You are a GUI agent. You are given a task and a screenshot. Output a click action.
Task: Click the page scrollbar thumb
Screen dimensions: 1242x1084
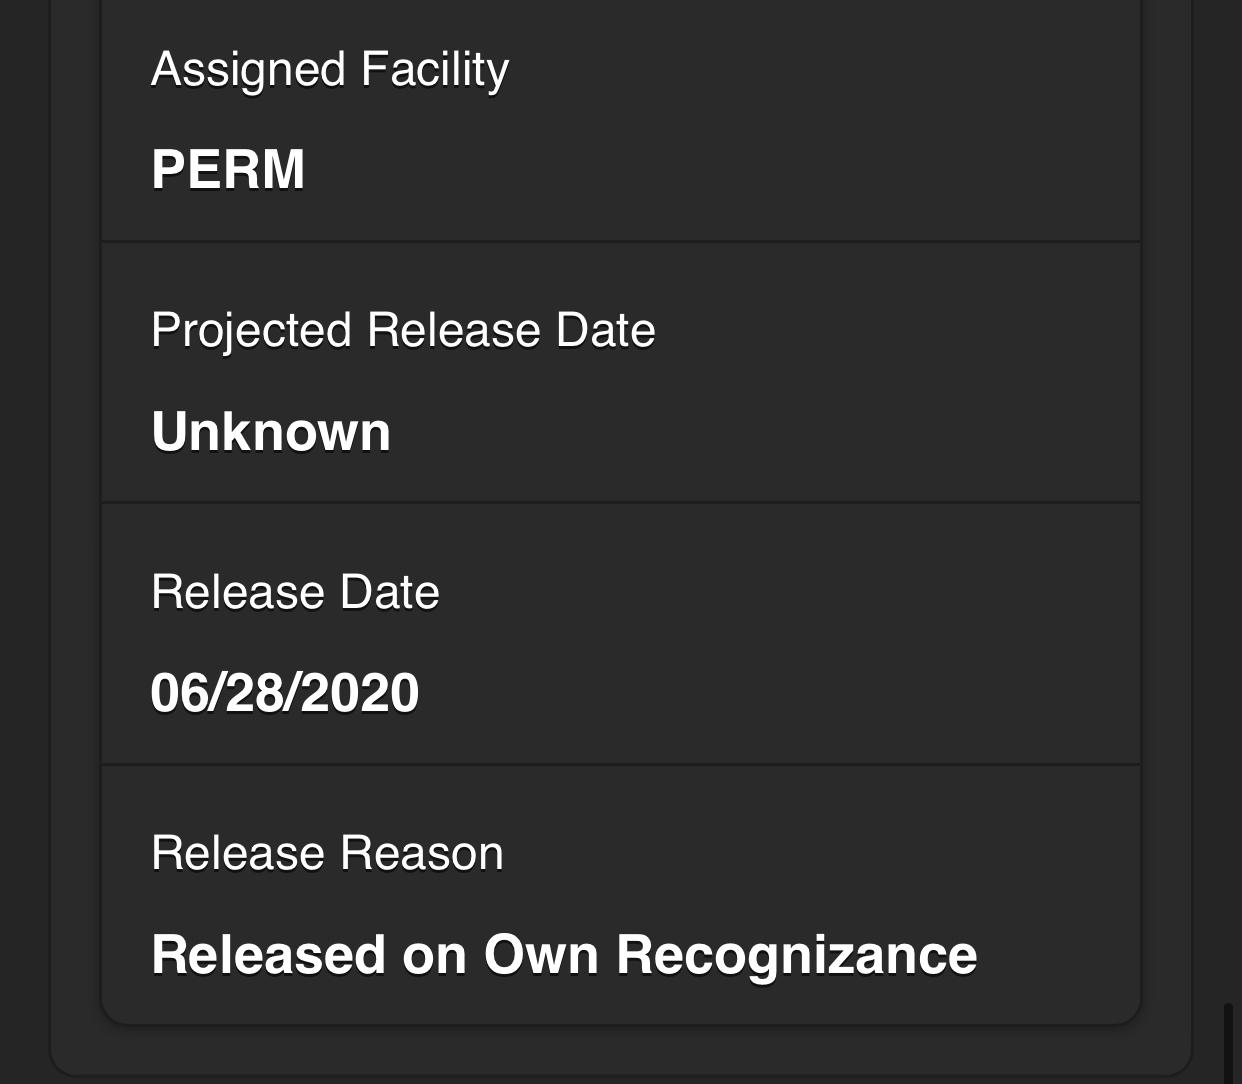pyautogui.click(x=1229, y=1040)
